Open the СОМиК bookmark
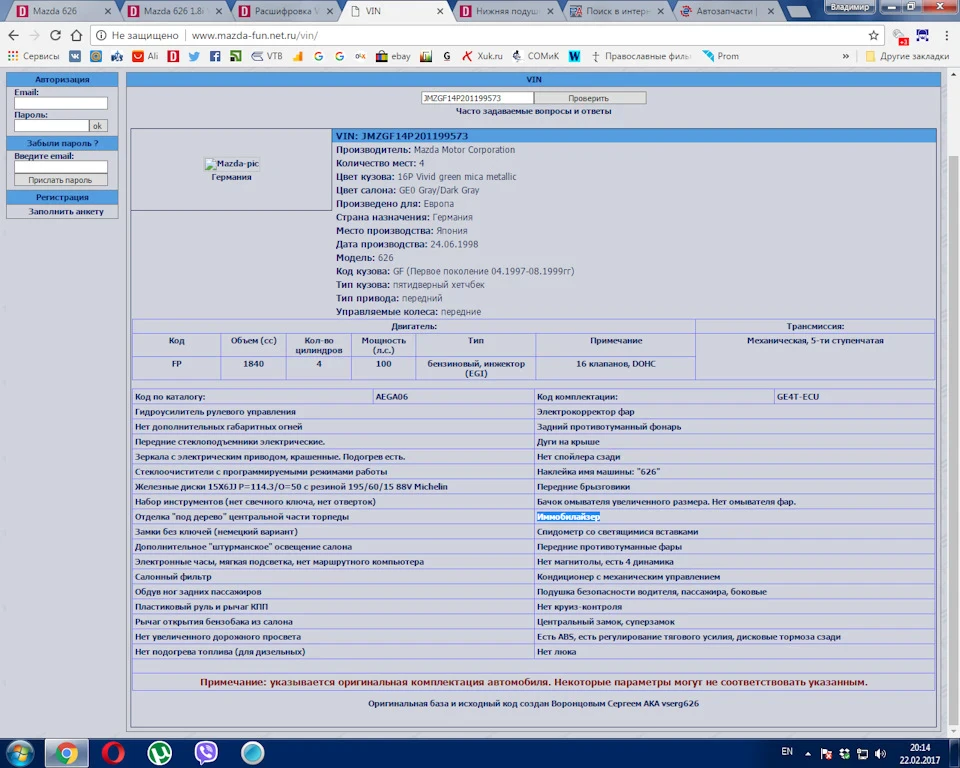Image resolution: width=960 pixels, height=768 pixels. coord(536,56)
